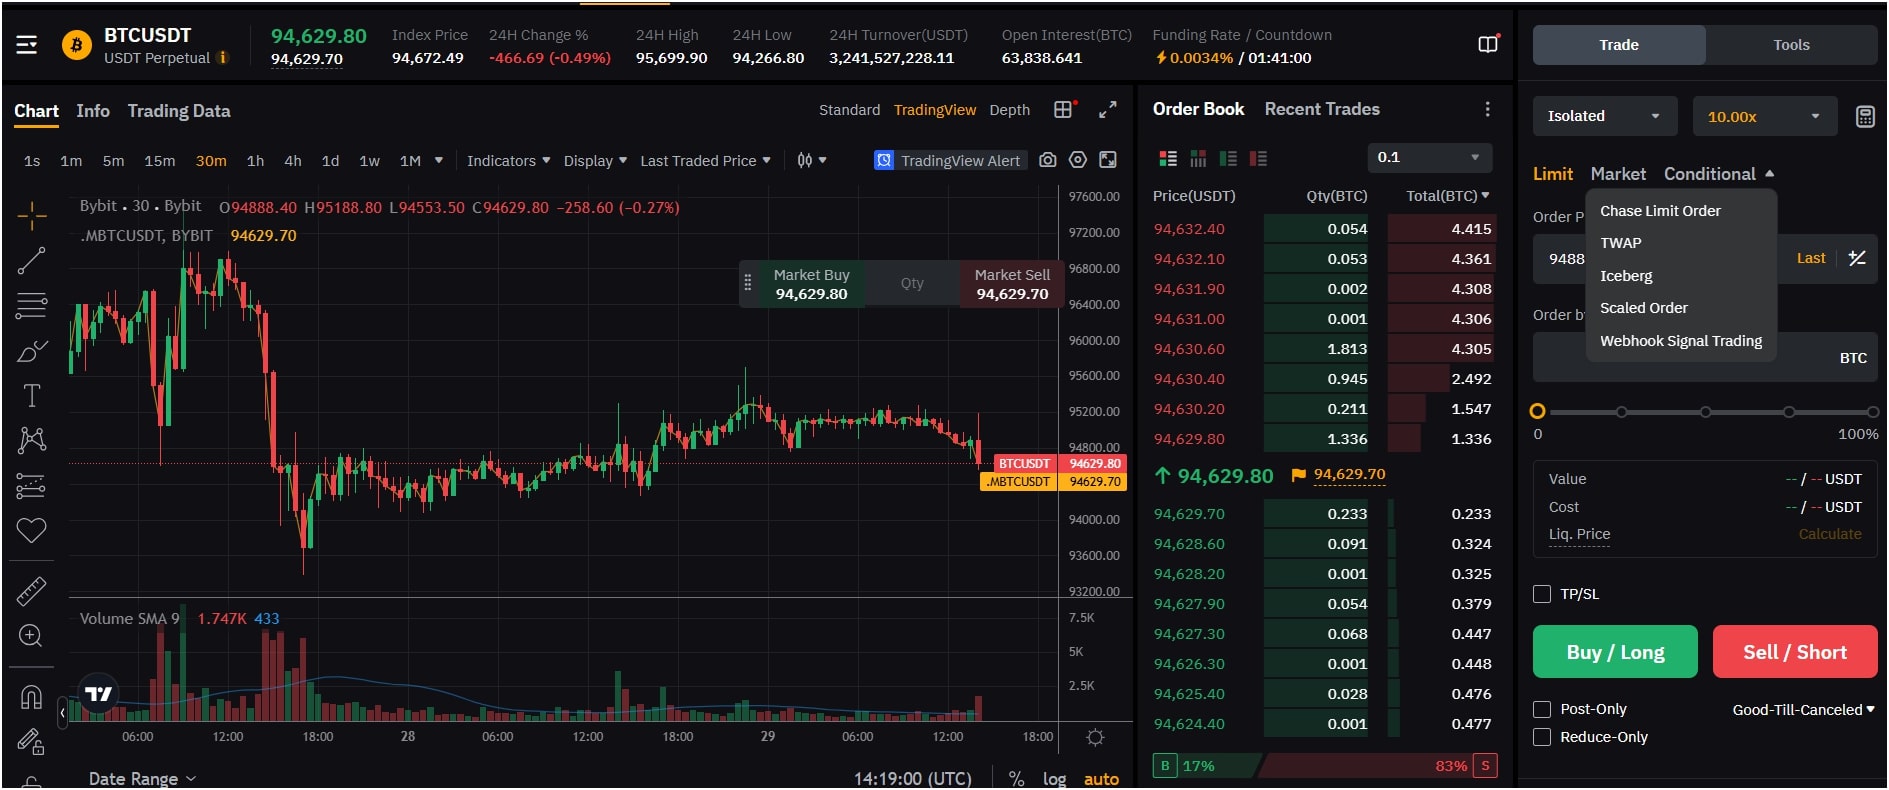
Task: Select Webhook Signal Trading option
Action: click(x=1681, y=341)
